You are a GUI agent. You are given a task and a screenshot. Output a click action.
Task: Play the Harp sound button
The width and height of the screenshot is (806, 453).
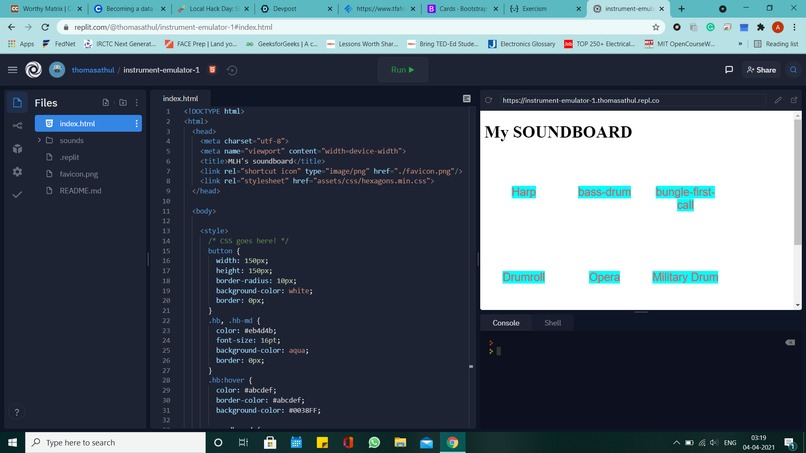[523, 192]
